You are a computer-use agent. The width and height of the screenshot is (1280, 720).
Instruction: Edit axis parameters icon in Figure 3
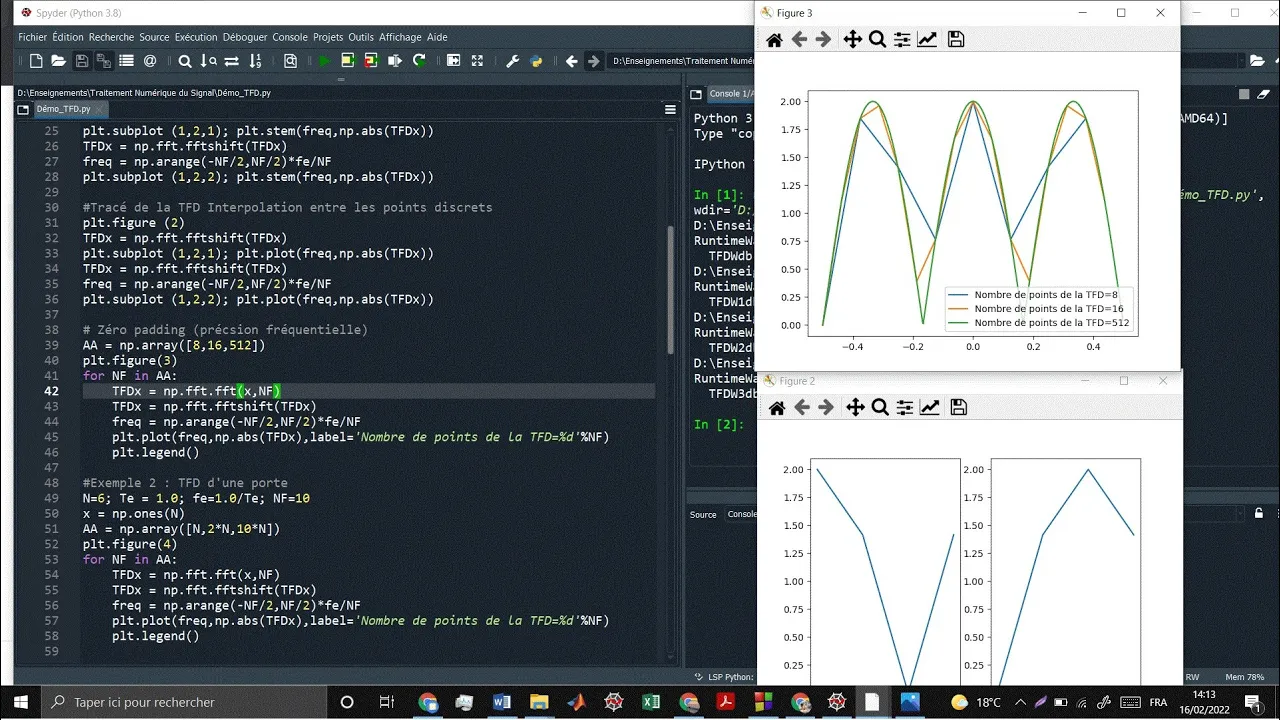pos(927,40)
